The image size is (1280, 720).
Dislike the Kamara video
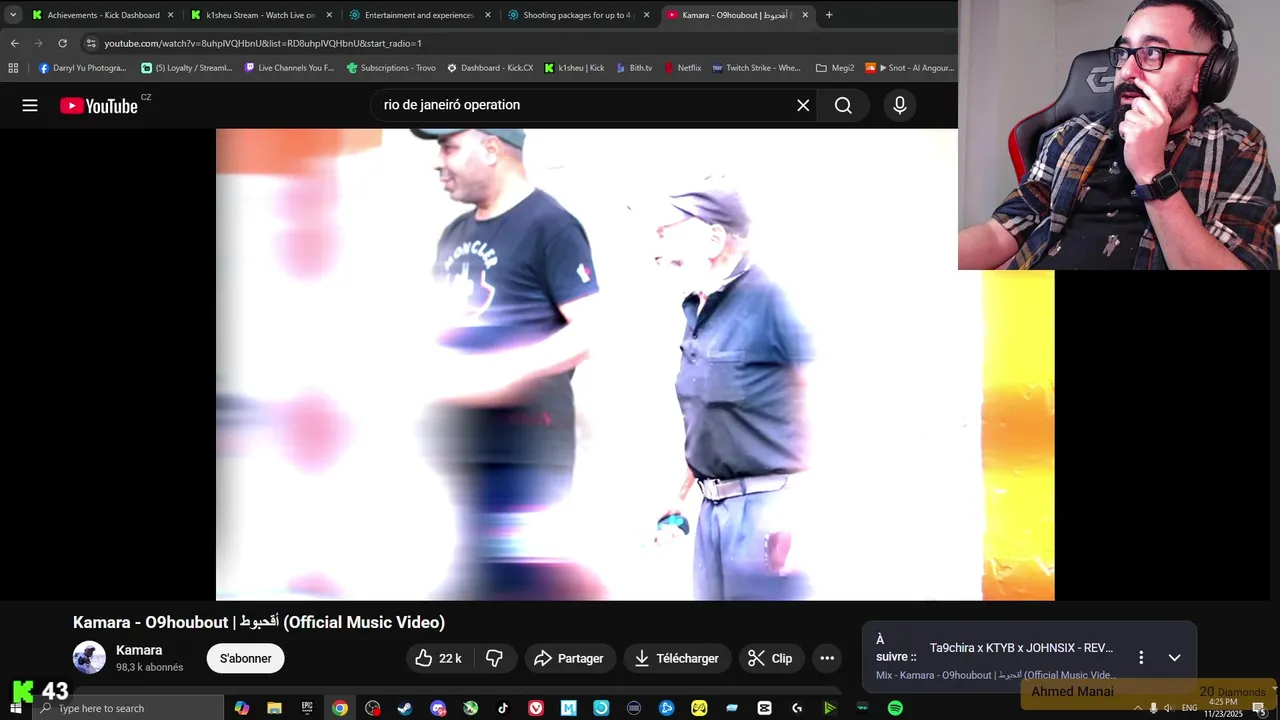(x=494, y=658)
